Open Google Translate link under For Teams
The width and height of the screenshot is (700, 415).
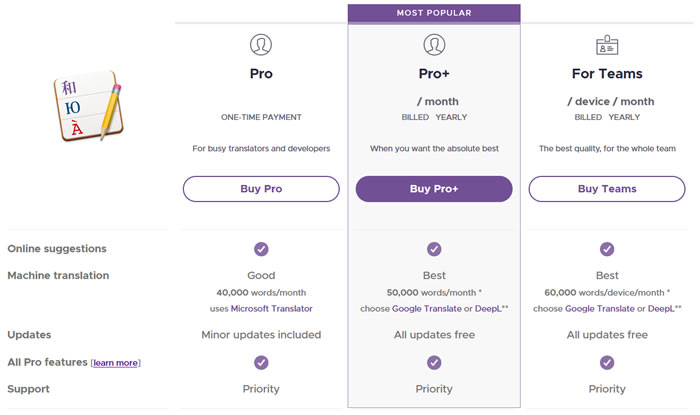[600, 308]
